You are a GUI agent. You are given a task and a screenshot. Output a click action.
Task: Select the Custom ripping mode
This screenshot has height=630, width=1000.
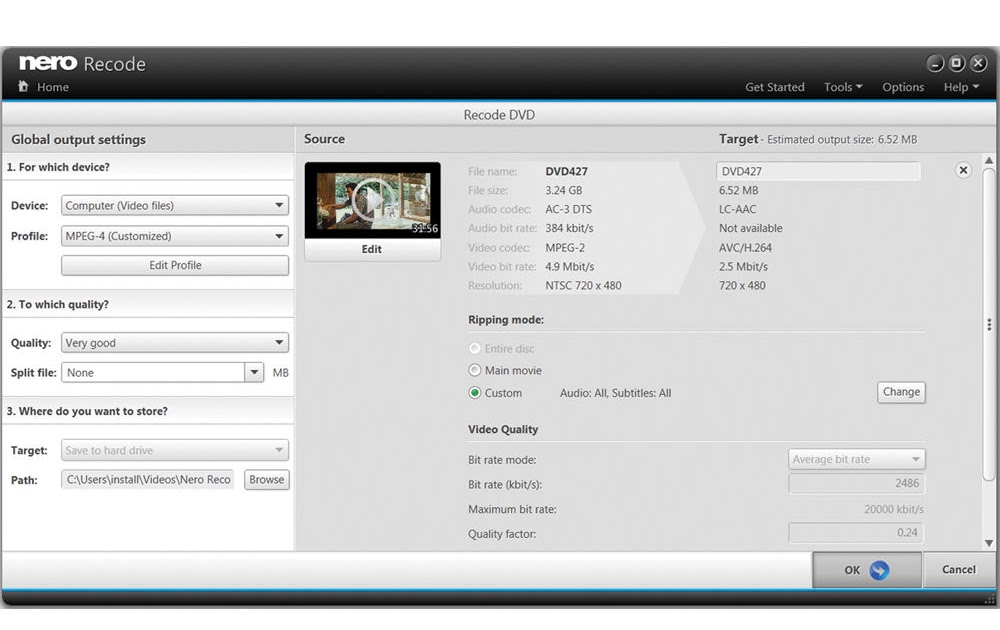click(474, 393)
